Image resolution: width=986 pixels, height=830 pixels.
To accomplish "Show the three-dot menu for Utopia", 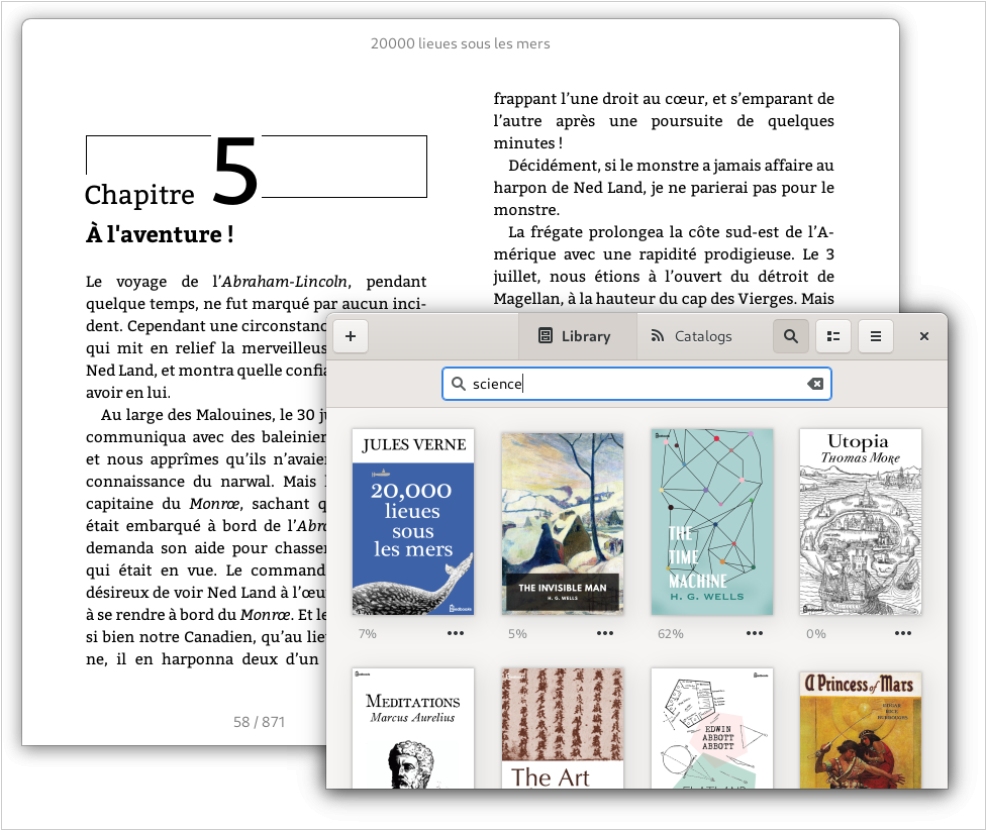I will (903, 633).
